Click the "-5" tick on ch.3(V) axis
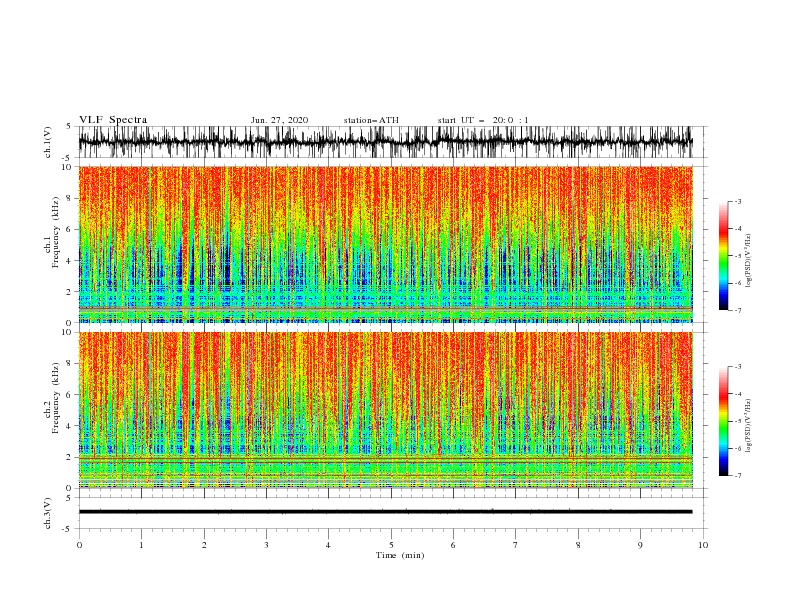This screenshot has height=612, width=792. [68, 529]
